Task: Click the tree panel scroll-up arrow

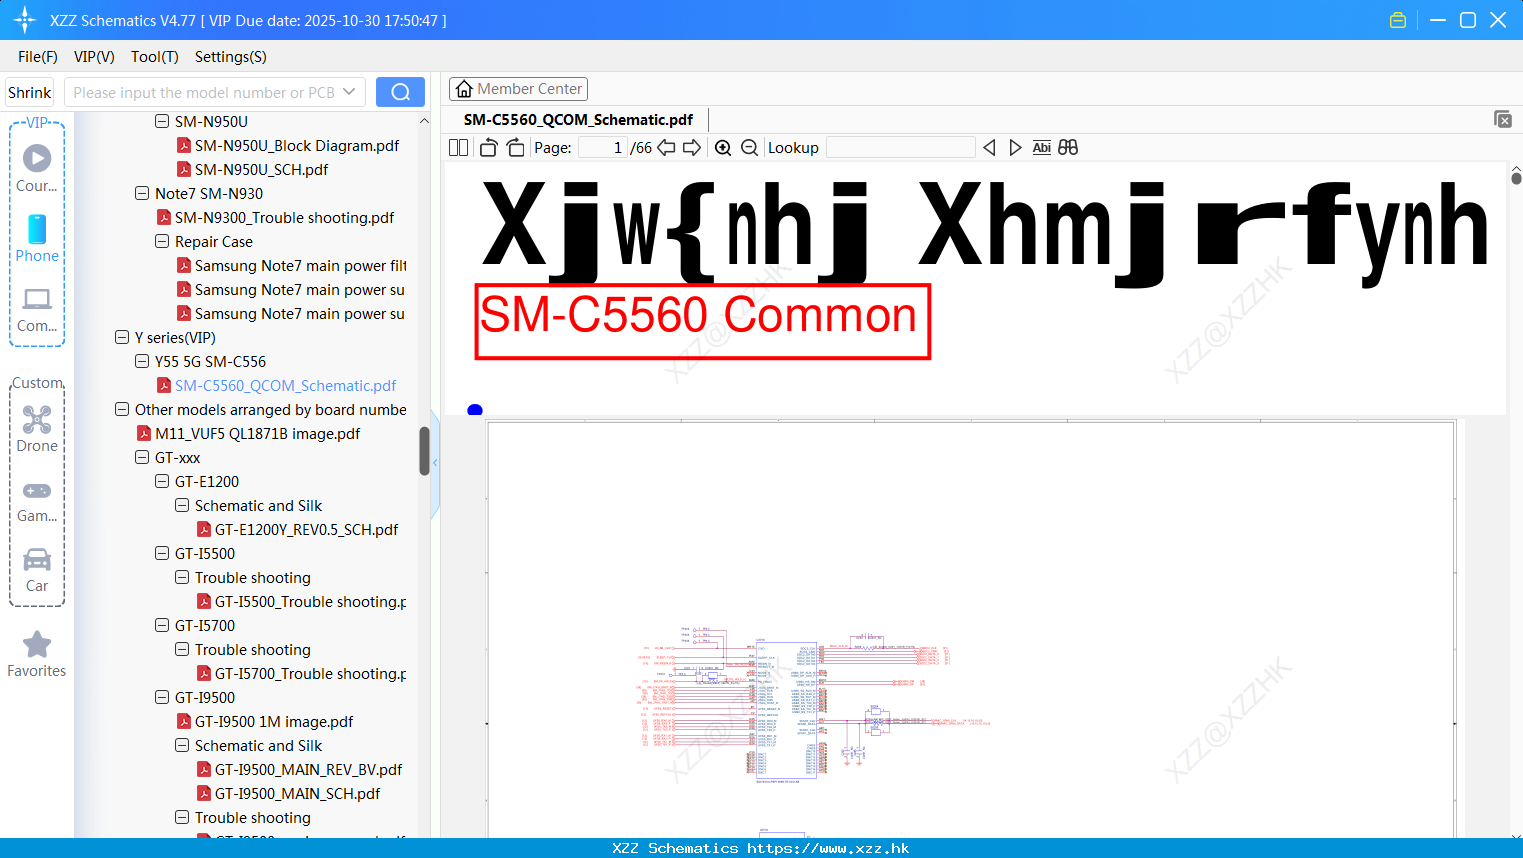Action: pos(424,121)
